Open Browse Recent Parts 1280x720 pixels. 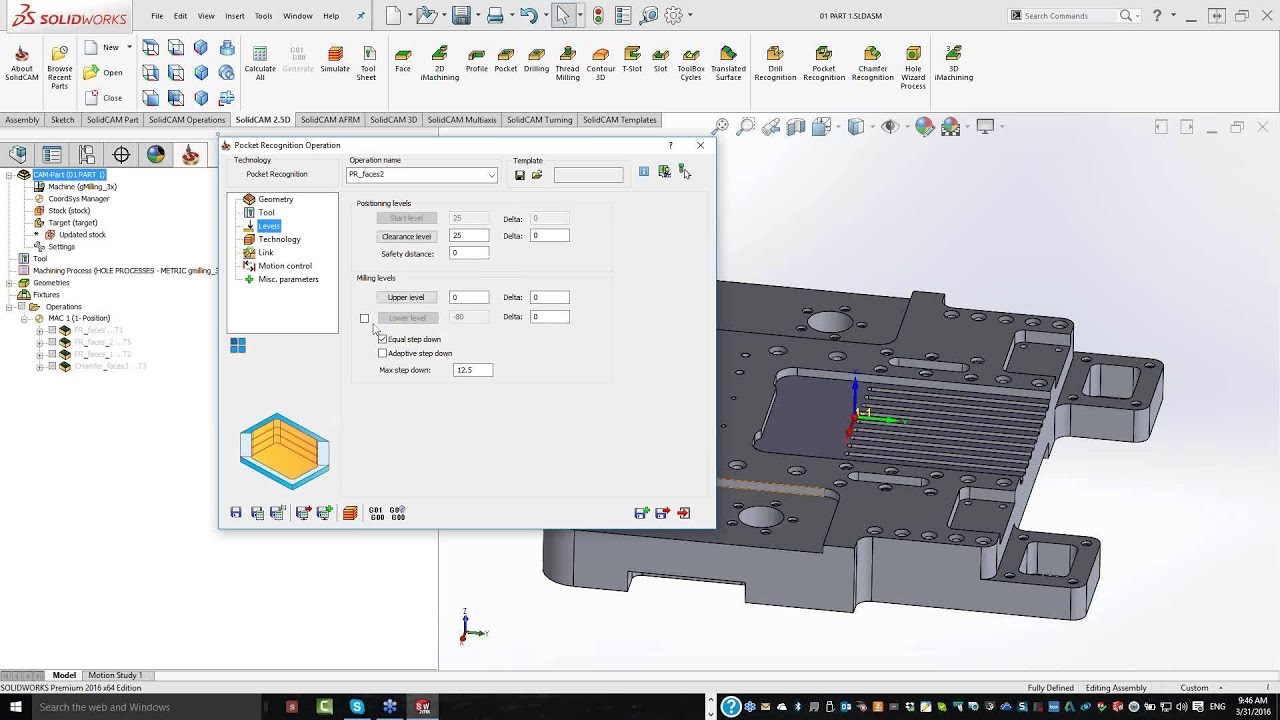[x=59, y=67]
